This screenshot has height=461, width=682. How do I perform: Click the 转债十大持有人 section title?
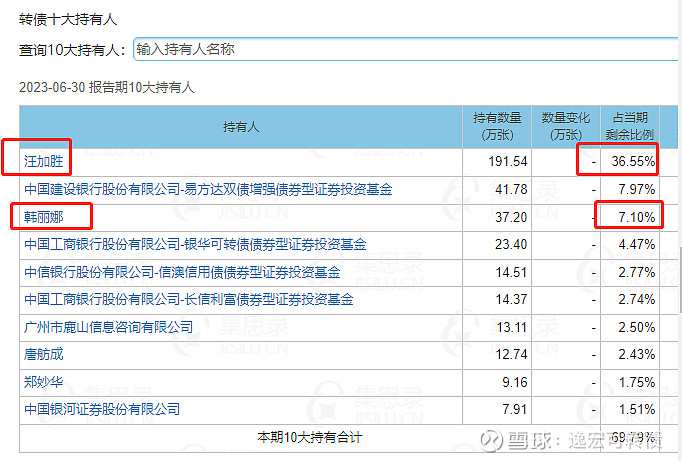[x=68, y=20]
